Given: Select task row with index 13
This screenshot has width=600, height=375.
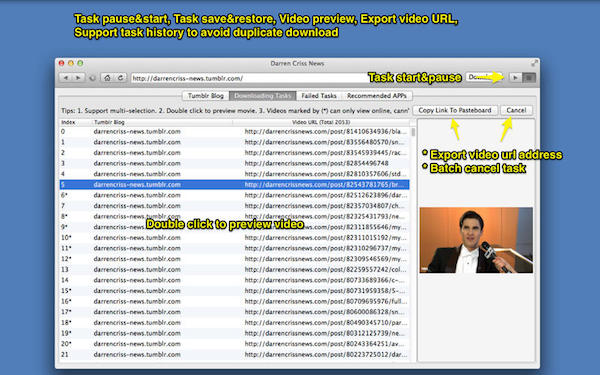Looking at the screenshot, I should coord(234,269).
